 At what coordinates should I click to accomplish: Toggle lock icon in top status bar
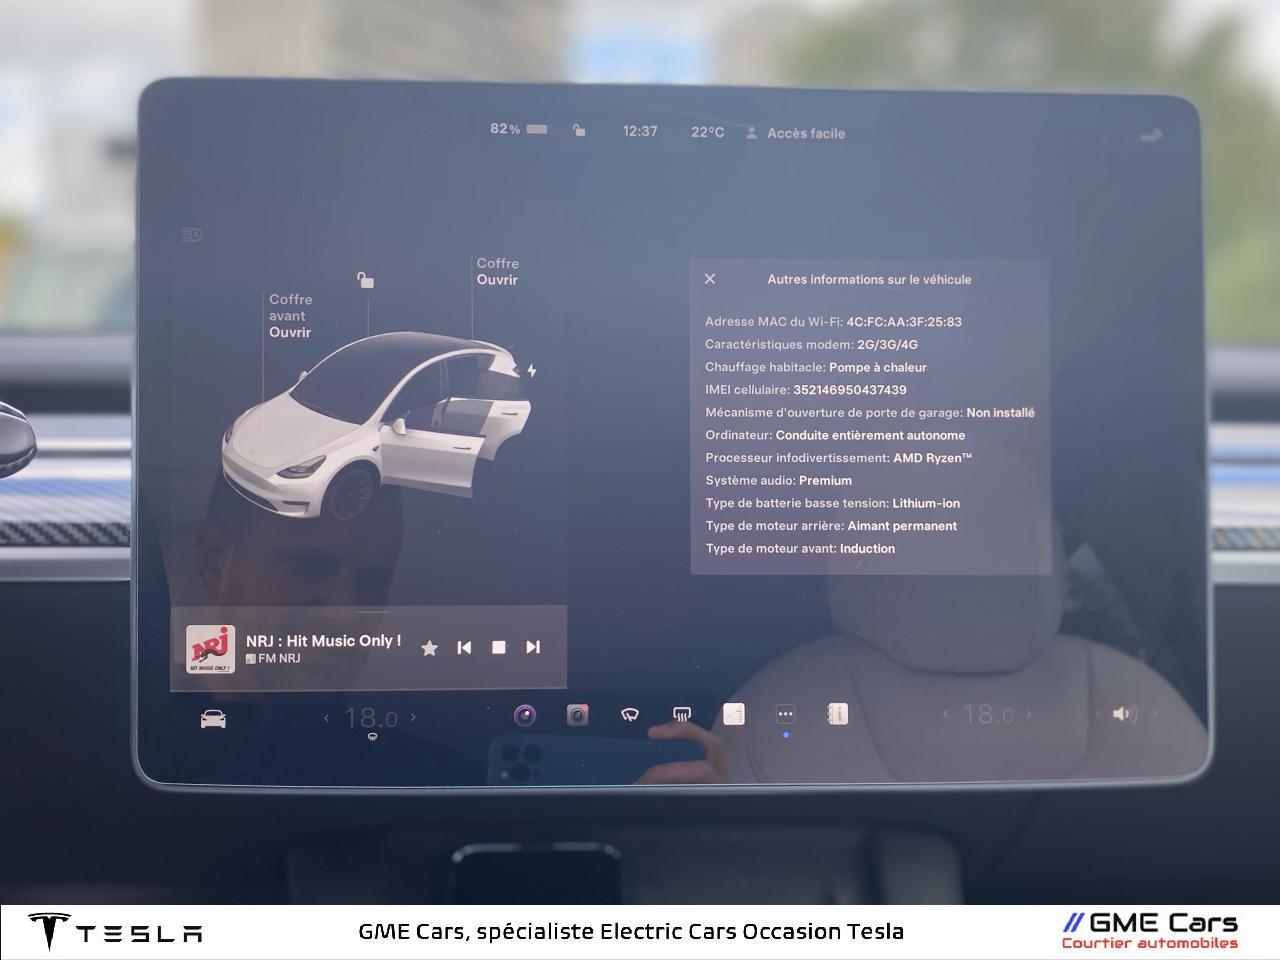[579, 130]
